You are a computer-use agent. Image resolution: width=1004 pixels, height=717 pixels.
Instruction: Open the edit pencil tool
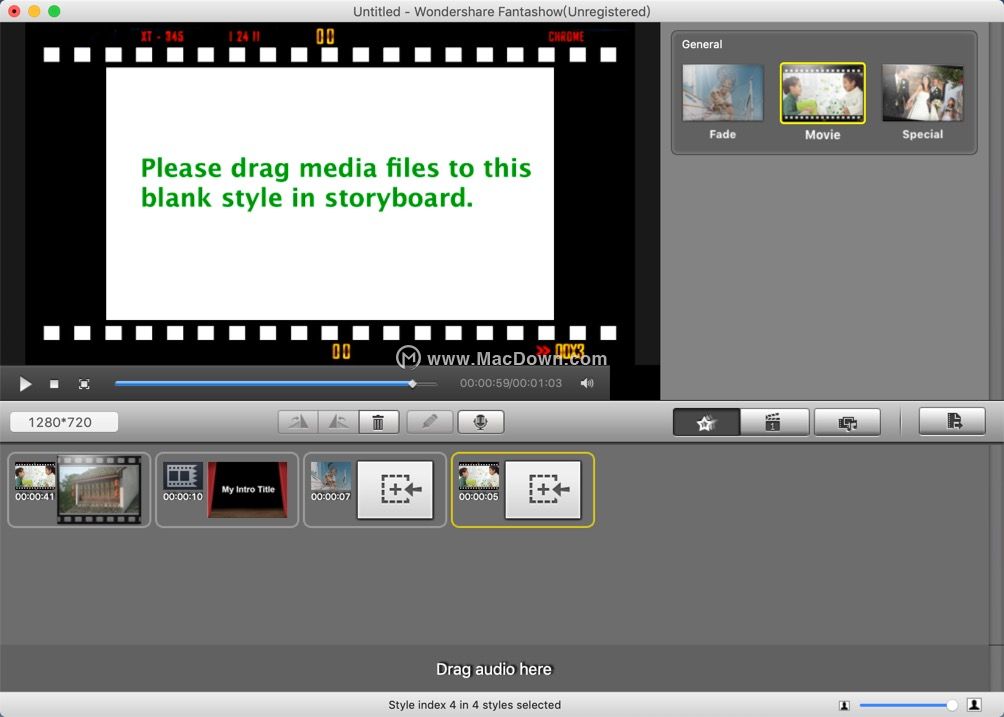coord(430,422)
